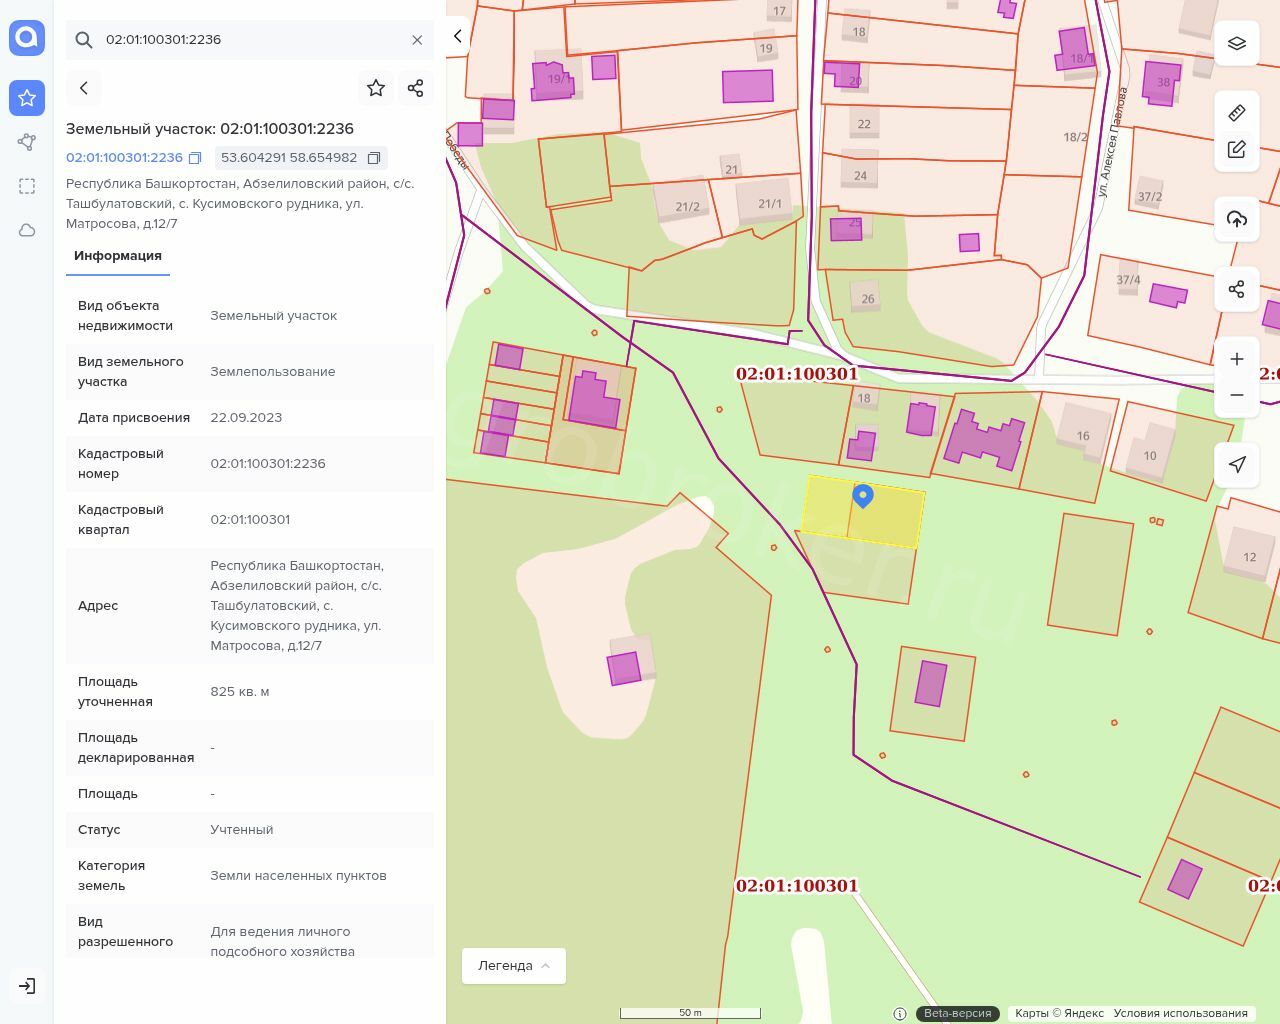Open Условия использования link
The width and height of the screenshot is (1280, 1024).
[x=1180, y=1013]
